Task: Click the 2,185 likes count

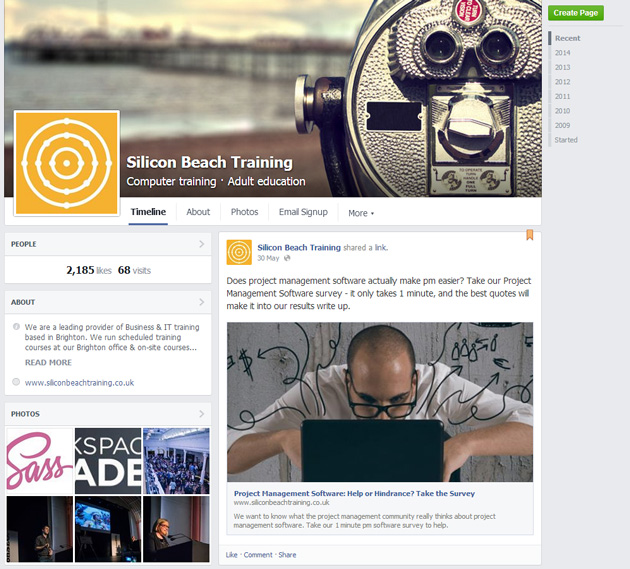Action: pyautogui.click(x=89, y=270)
